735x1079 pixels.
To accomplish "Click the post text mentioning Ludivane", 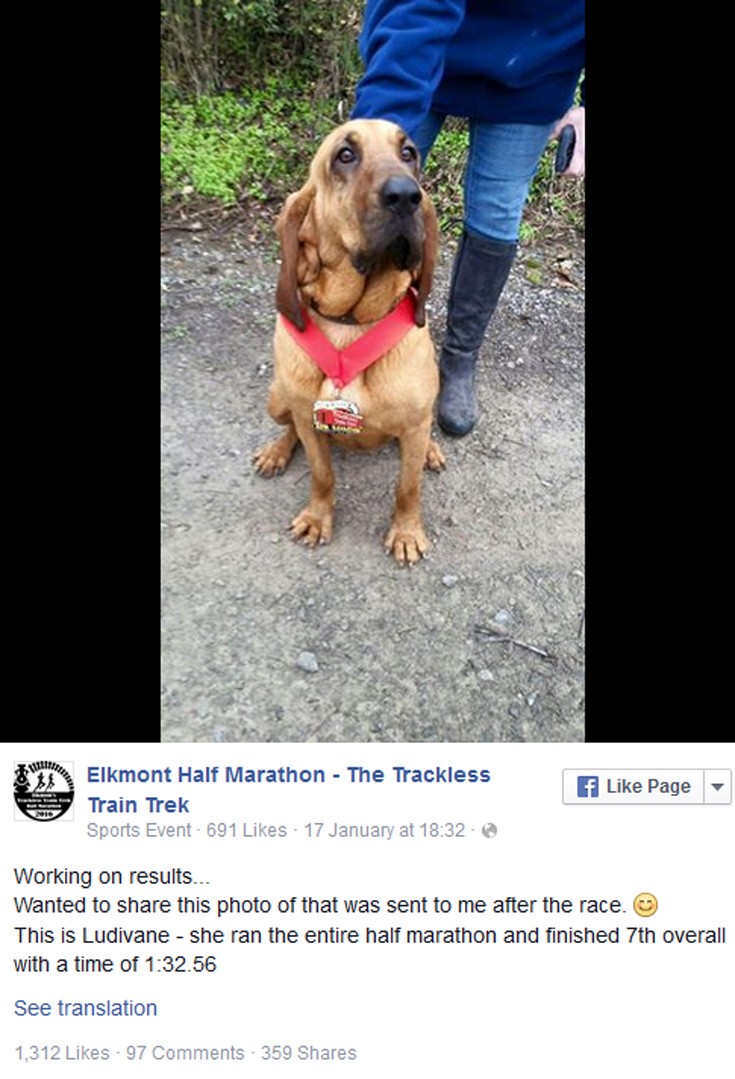I will (370, 950).
